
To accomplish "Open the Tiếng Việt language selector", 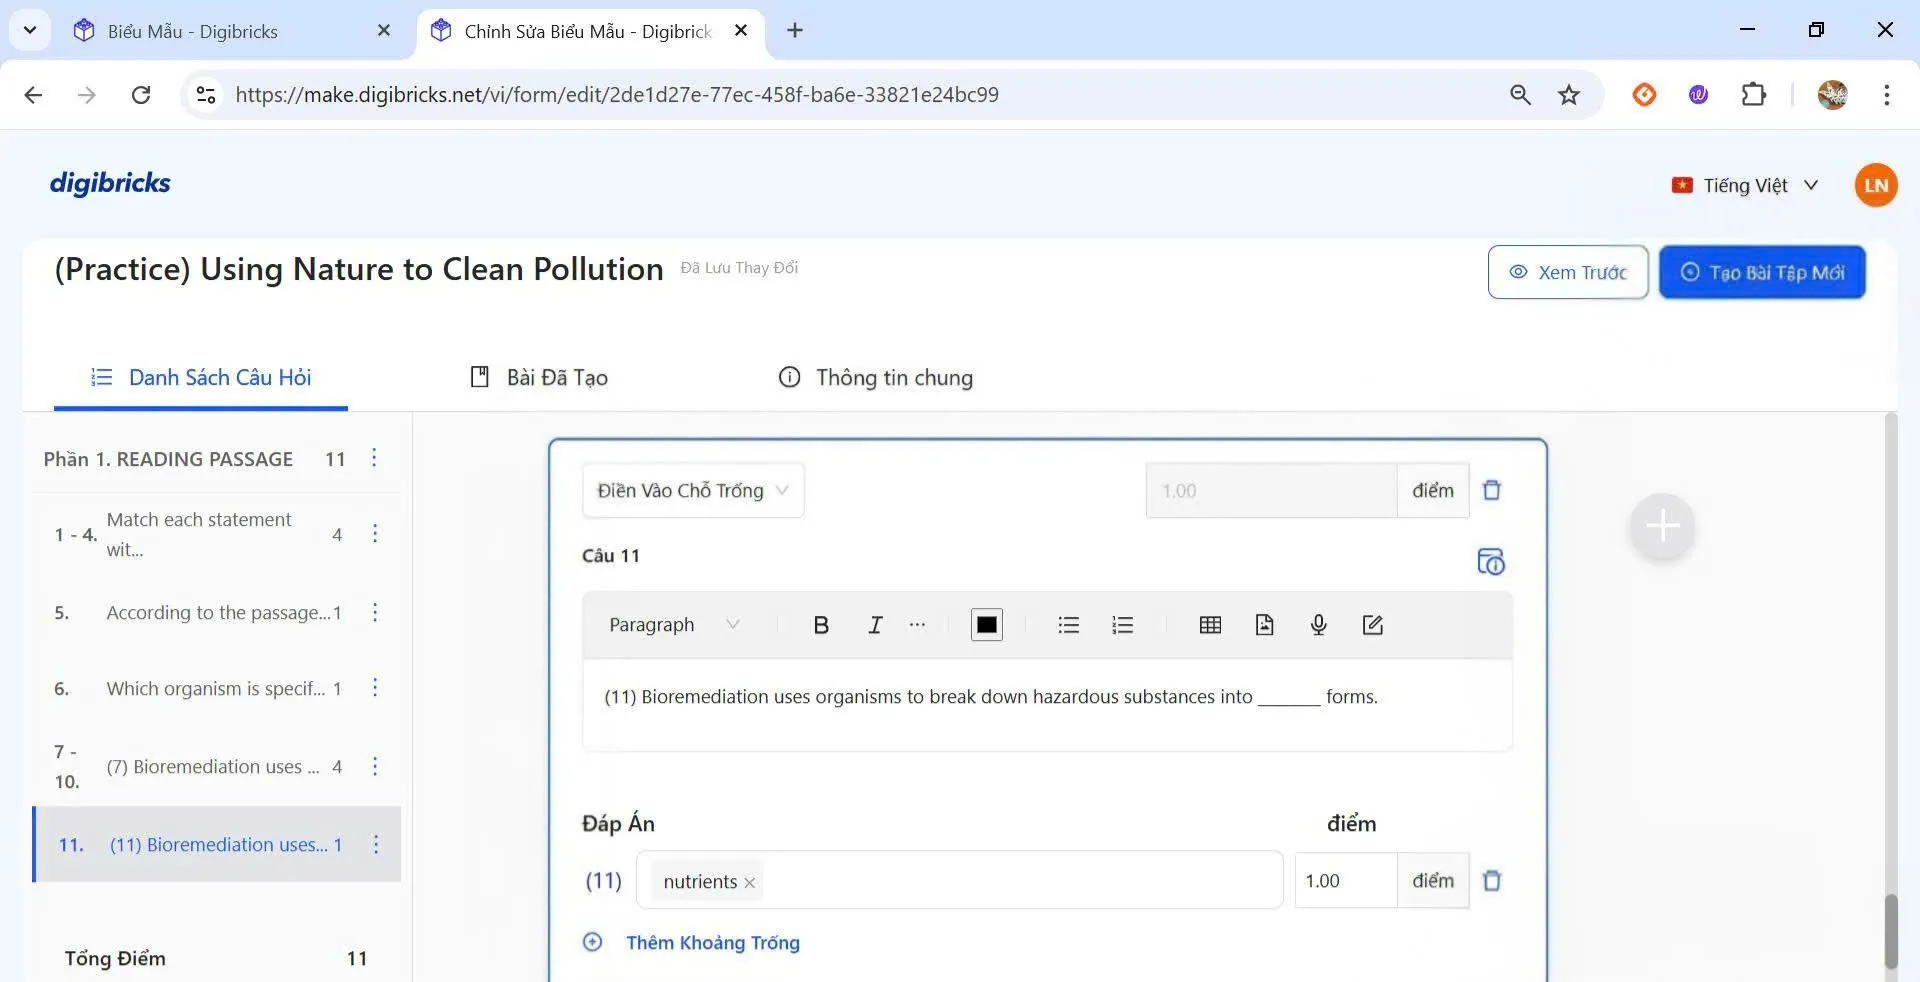I will 1745,186.
